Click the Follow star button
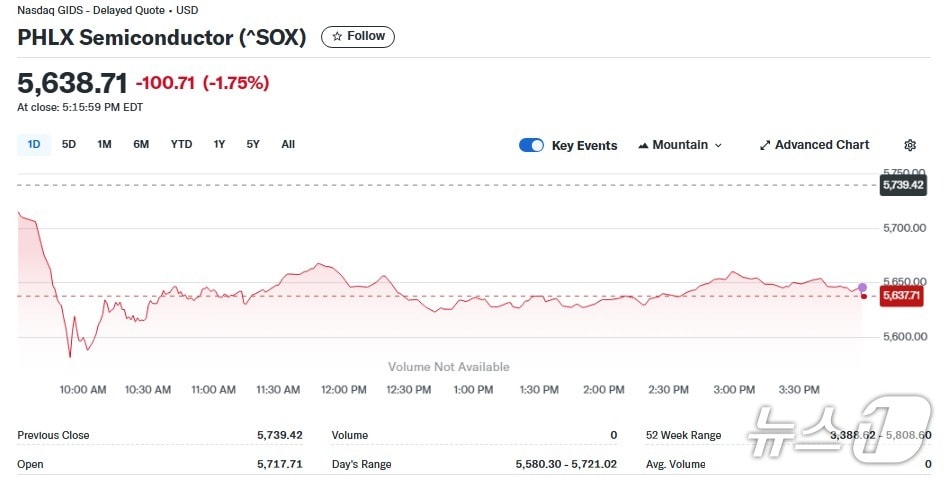The image size is (945, 477). (358, 37)
